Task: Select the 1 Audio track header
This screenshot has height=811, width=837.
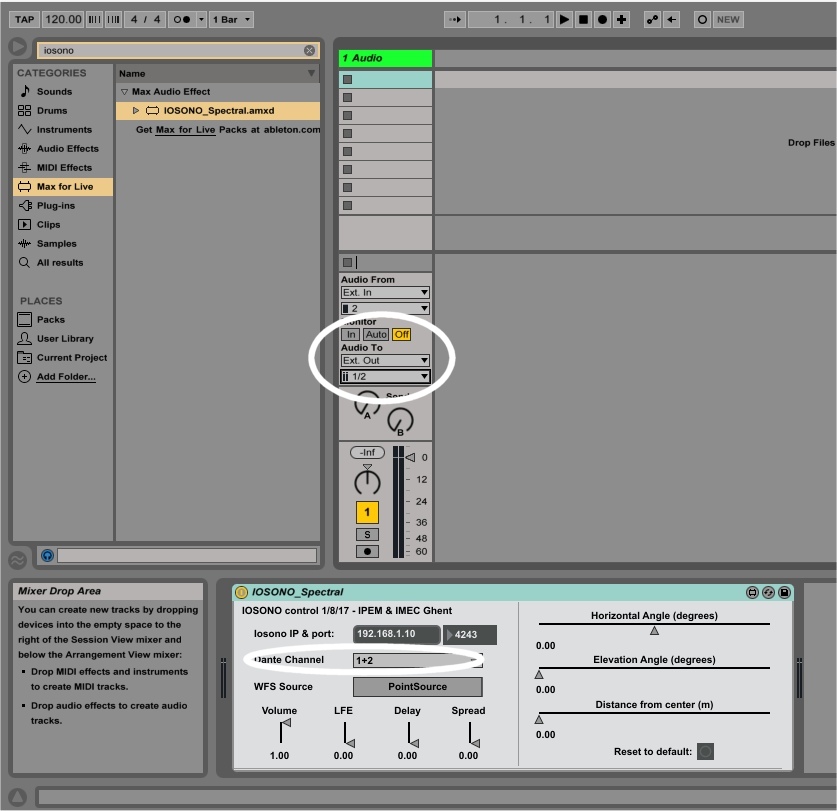Action: click(x=385, y=58)
